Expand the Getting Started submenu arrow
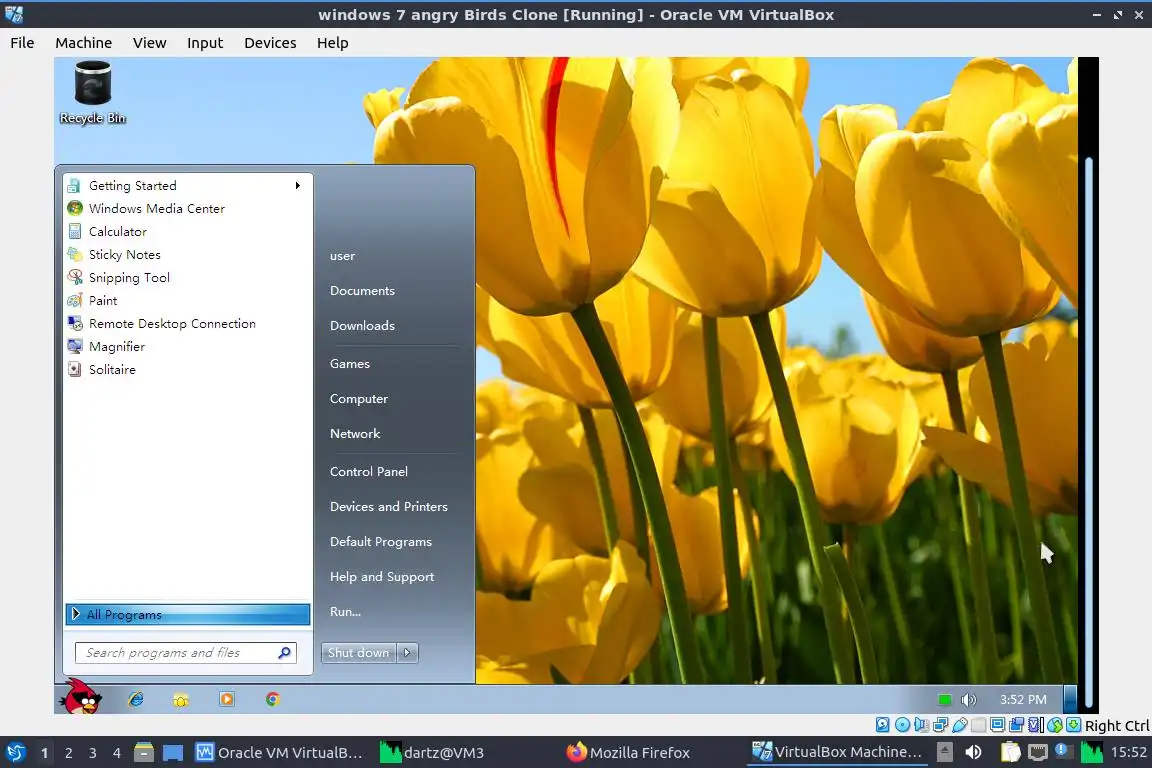This screenshot has height=768, width=1152. pos(298,185)
